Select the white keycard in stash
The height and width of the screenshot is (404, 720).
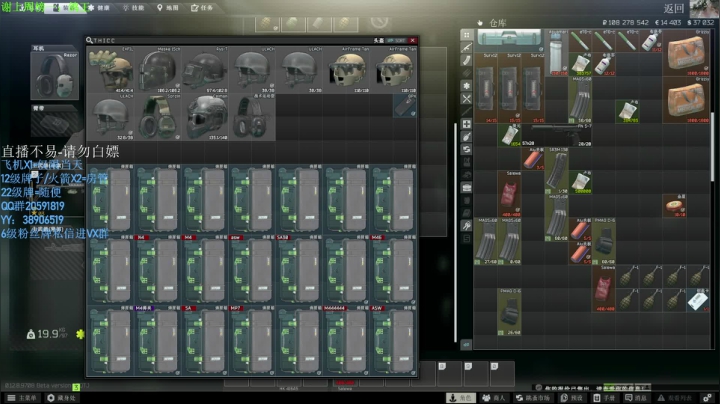pyautogui.click(x=698, y=300)
